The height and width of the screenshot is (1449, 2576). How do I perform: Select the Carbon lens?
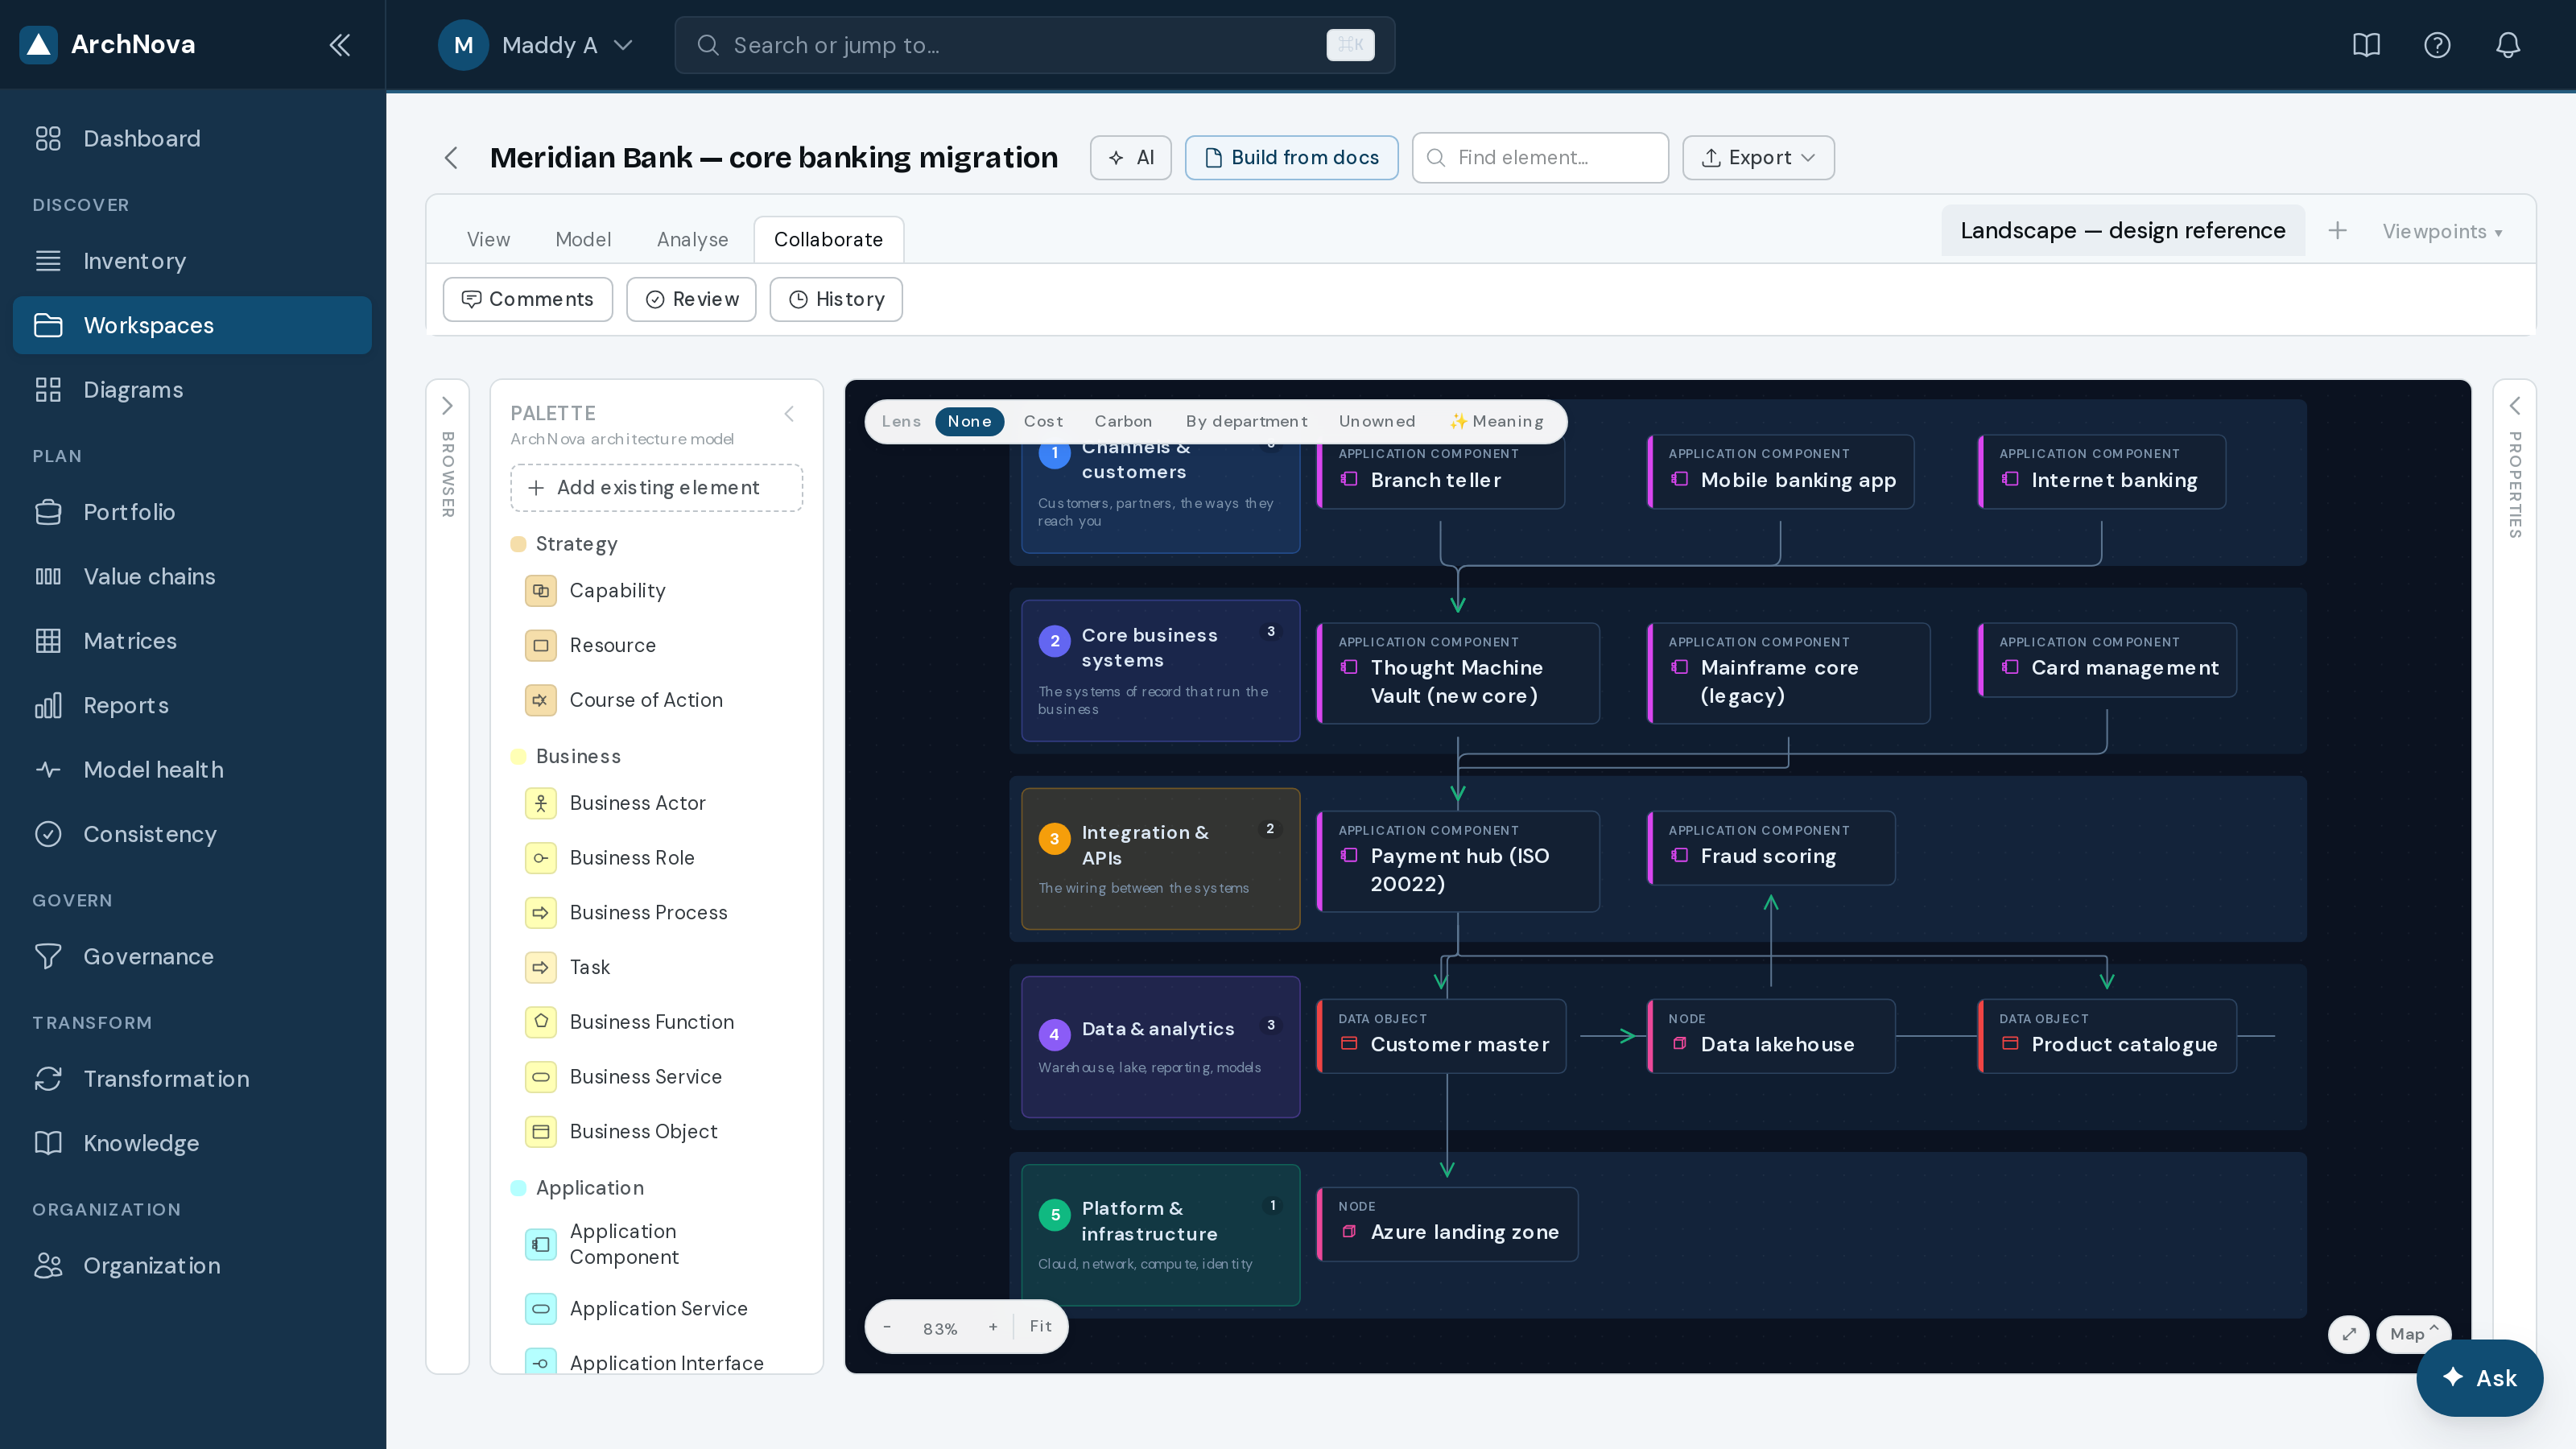(x=1123, y=422)
